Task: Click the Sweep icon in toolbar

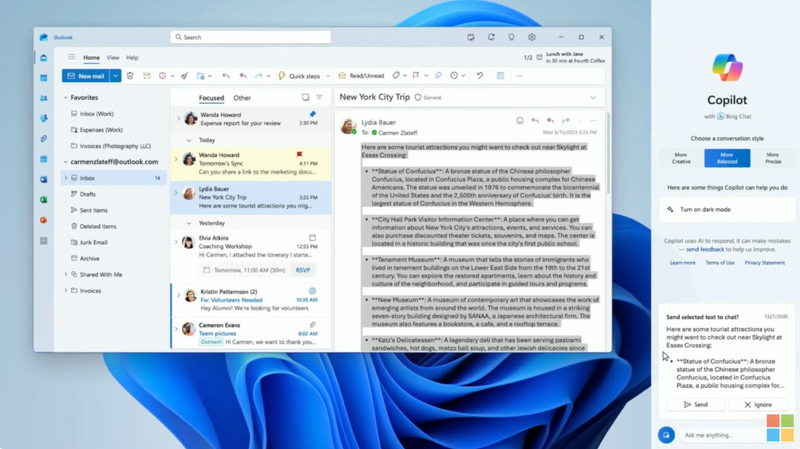Action: (x=185, y=76)
